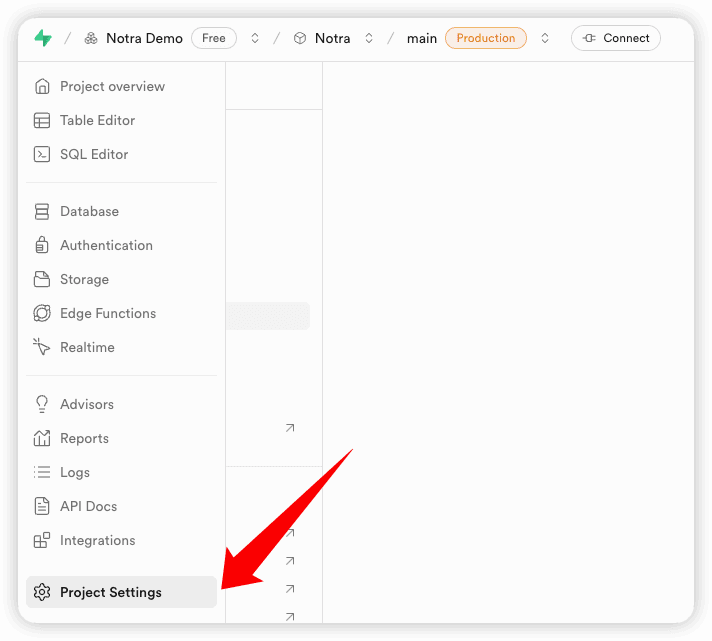Click the Storage bucket icon
This screenshot has width=712, height=641.
tap(42, 280)
